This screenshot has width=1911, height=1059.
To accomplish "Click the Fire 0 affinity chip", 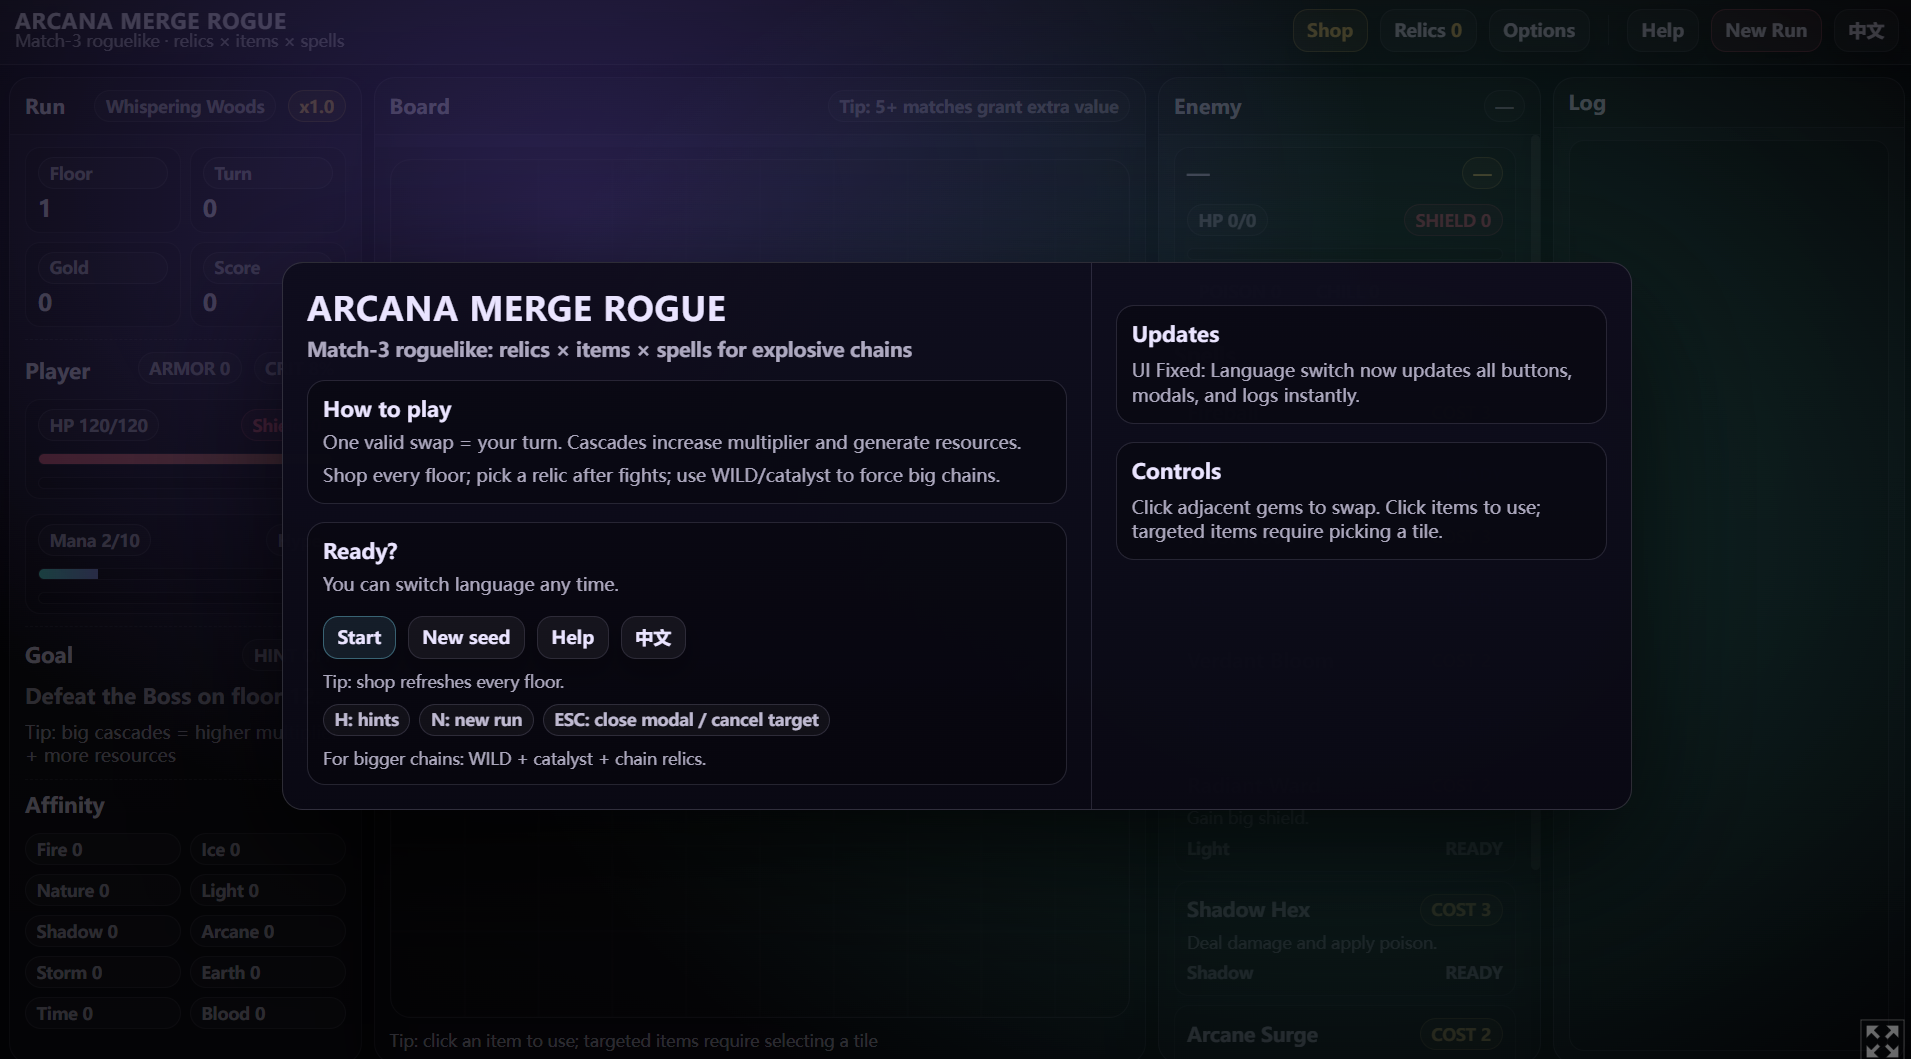I will pos(103,850).
